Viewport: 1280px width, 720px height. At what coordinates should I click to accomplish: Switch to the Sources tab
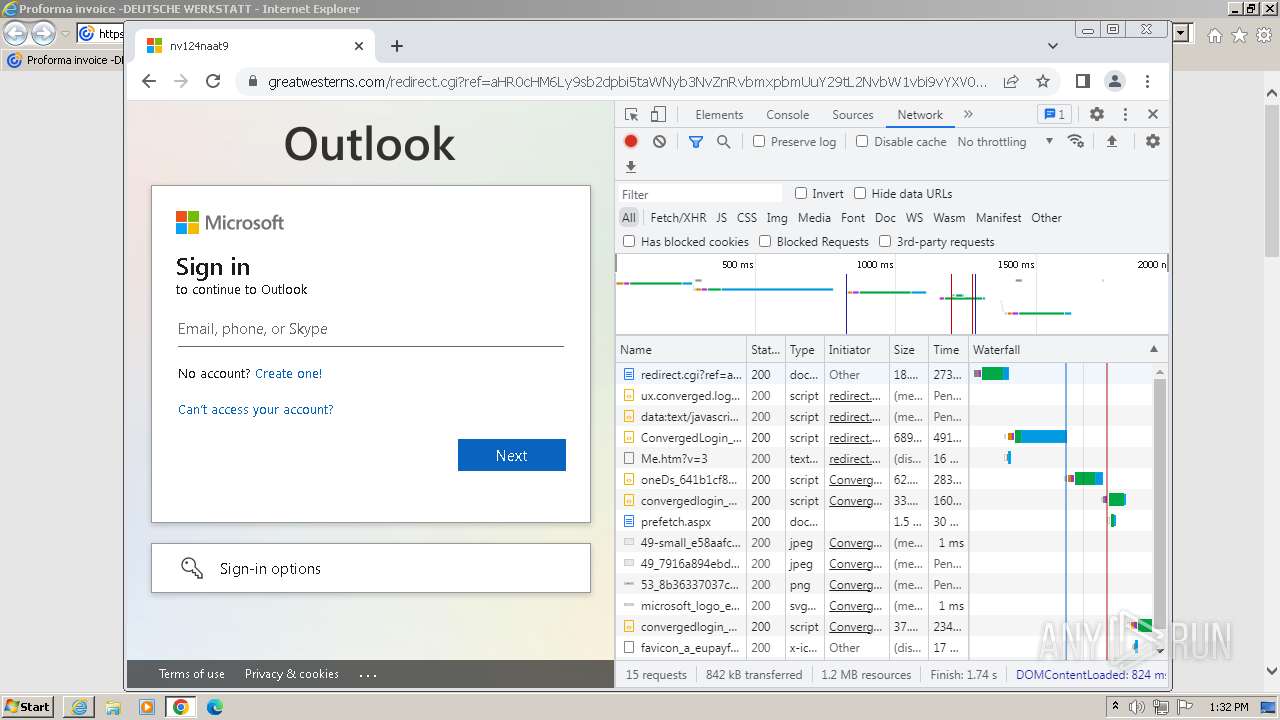click(x=853, y=114)
